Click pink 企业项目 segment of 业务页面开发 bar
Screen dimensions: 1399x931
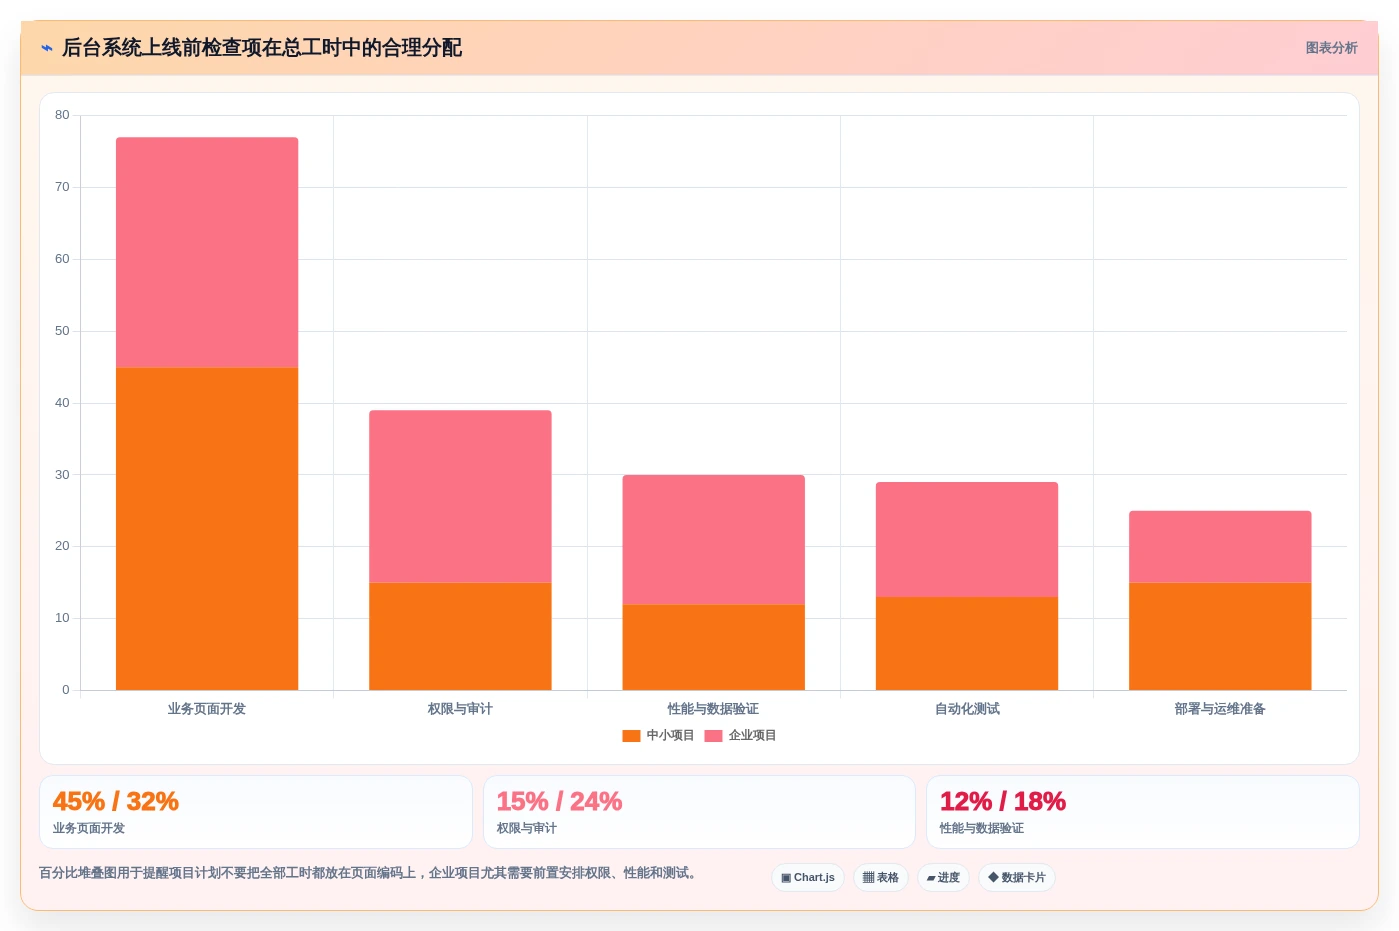207,252
